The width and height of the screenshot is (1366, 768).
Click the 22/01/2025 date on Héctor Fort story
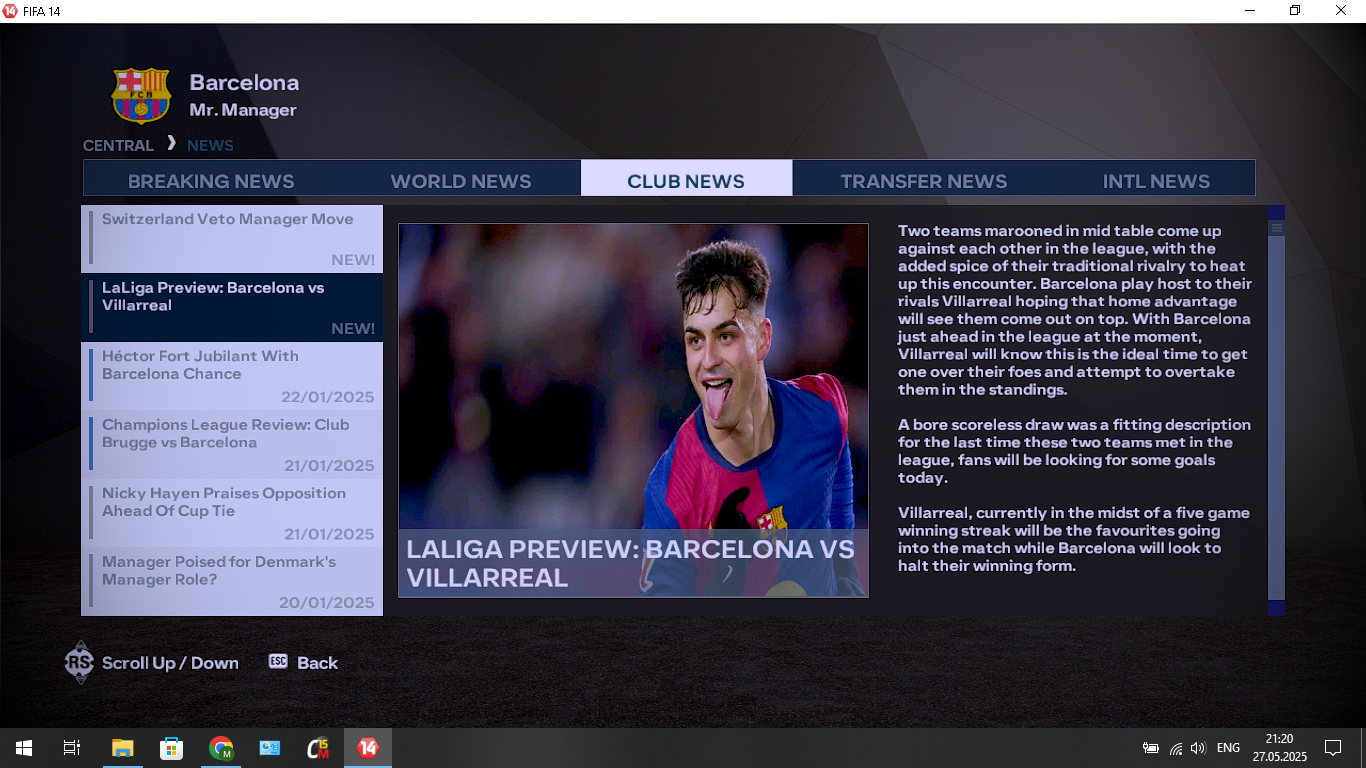tap(328, 397)
